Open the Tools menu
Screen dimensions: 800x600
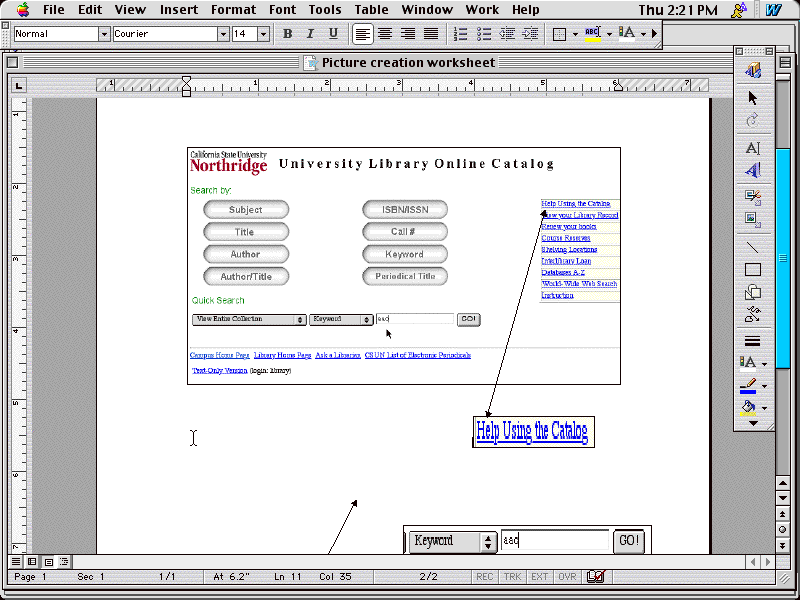point(325,10)
